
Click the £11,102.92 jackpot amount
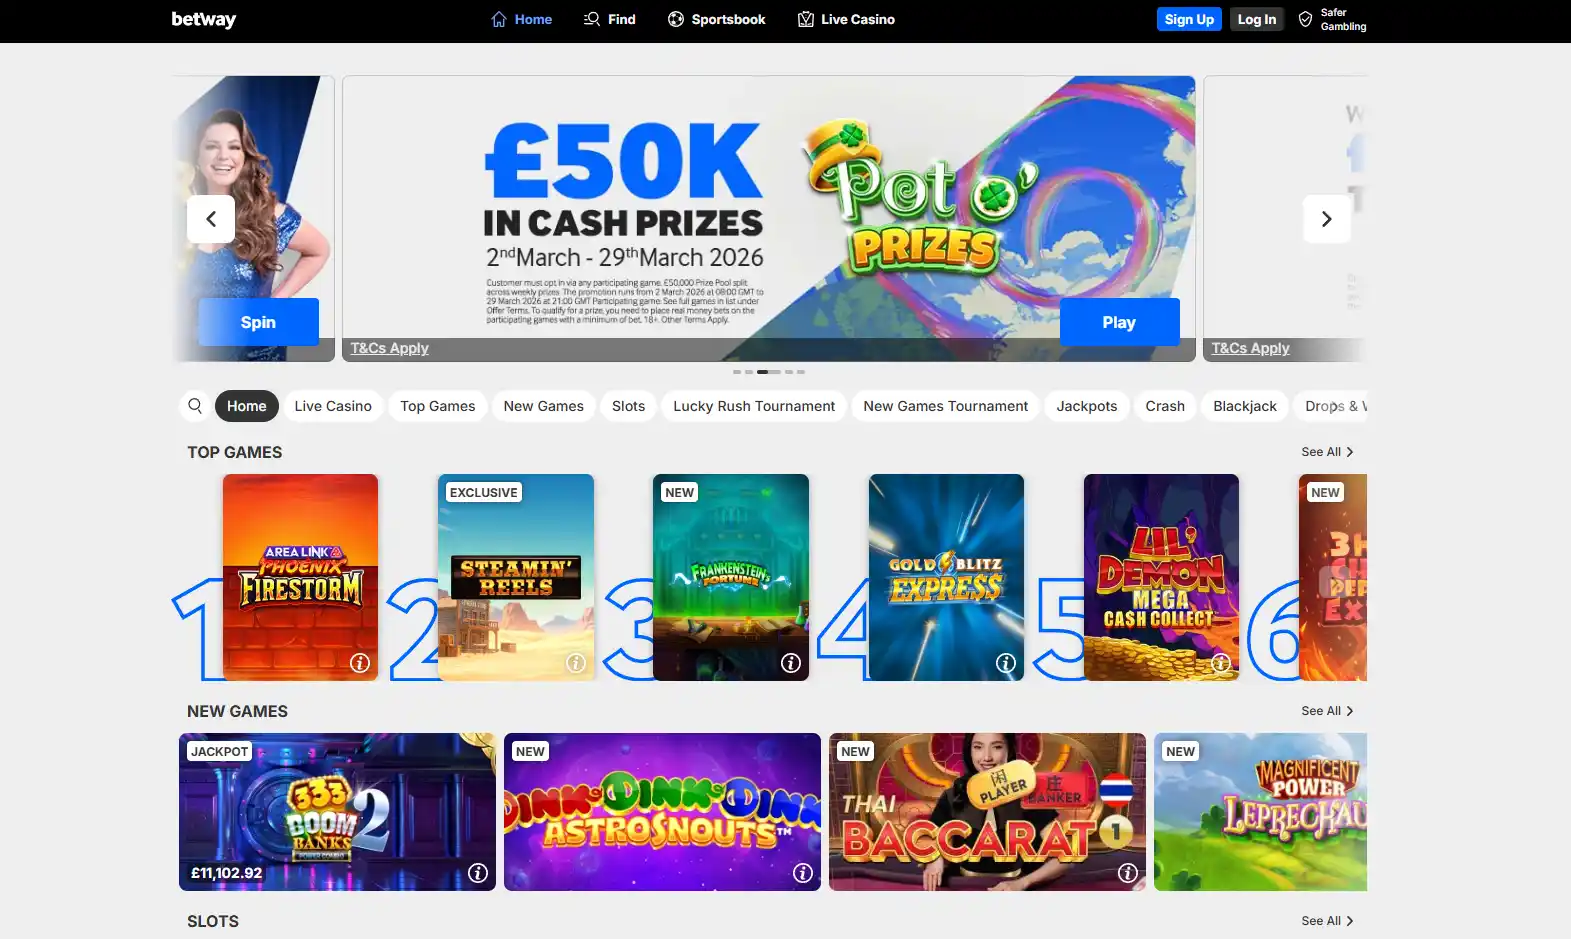tap(227, 873)
